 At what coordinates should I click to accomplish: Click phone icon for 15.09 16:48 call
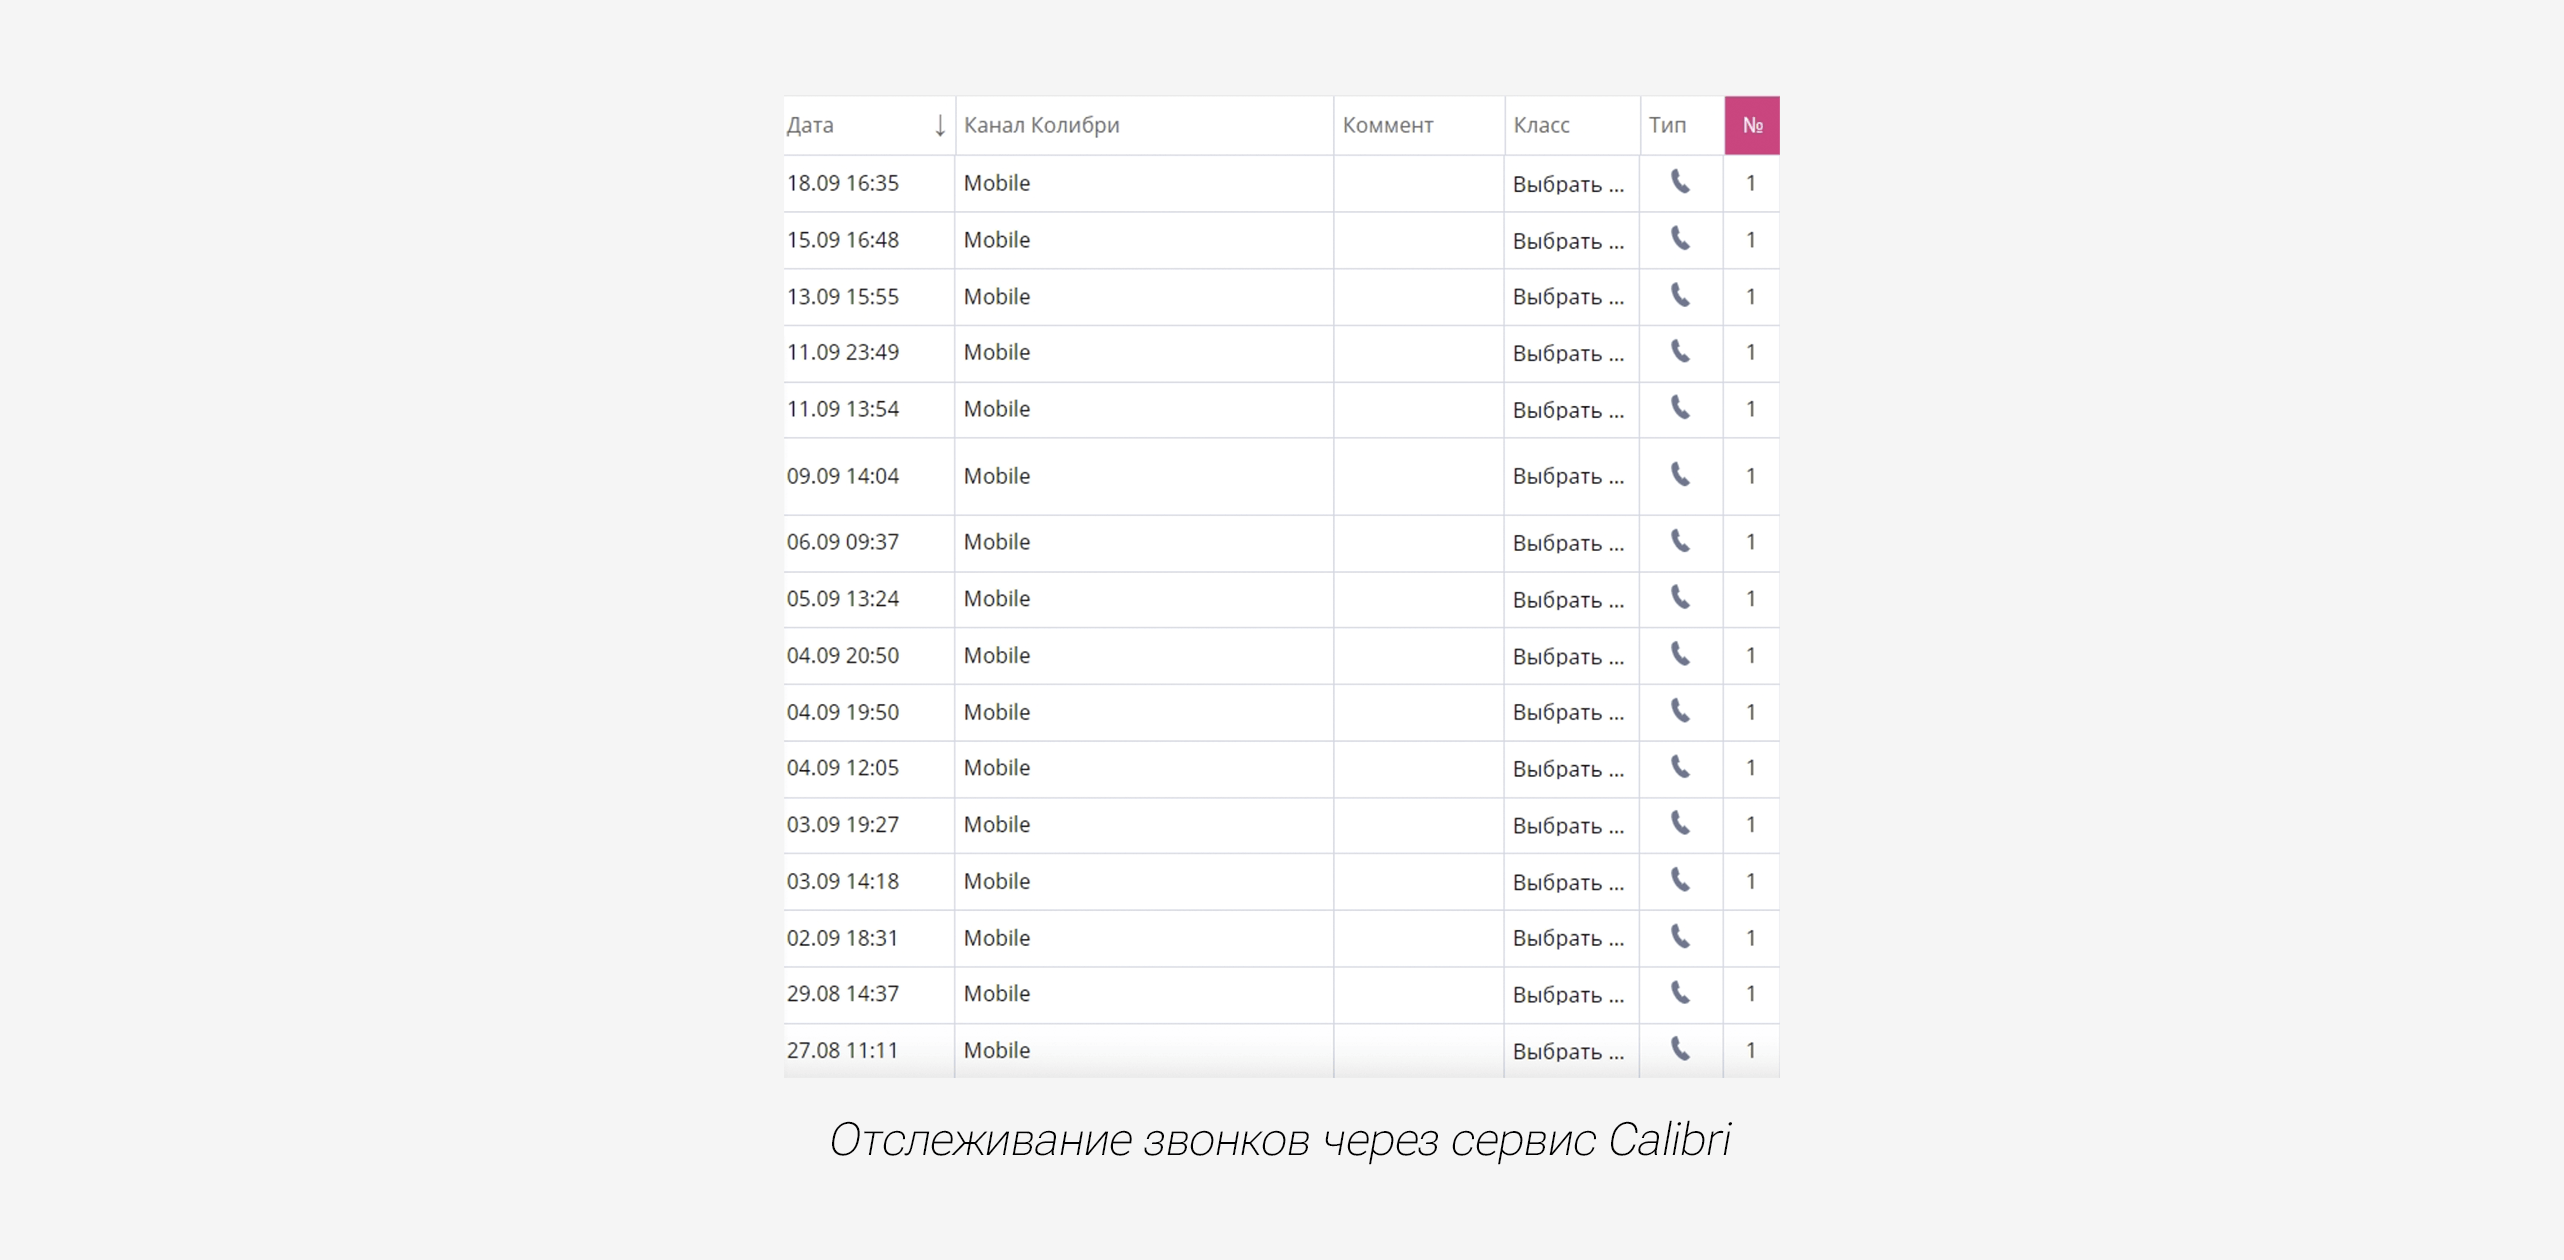(x=1680, y=239)
